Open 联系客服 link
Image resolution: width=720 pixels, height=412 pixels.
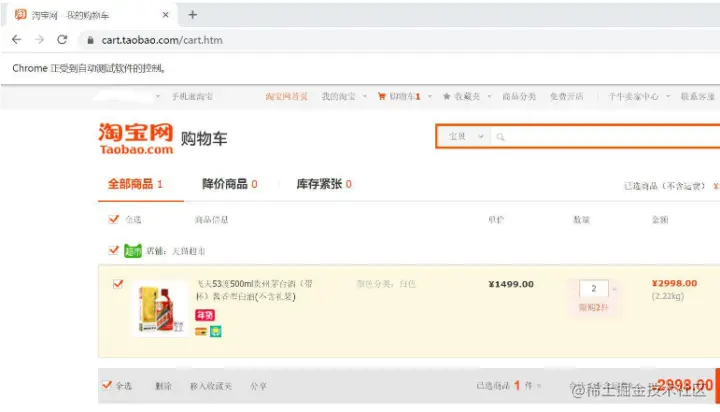point(698,96)
